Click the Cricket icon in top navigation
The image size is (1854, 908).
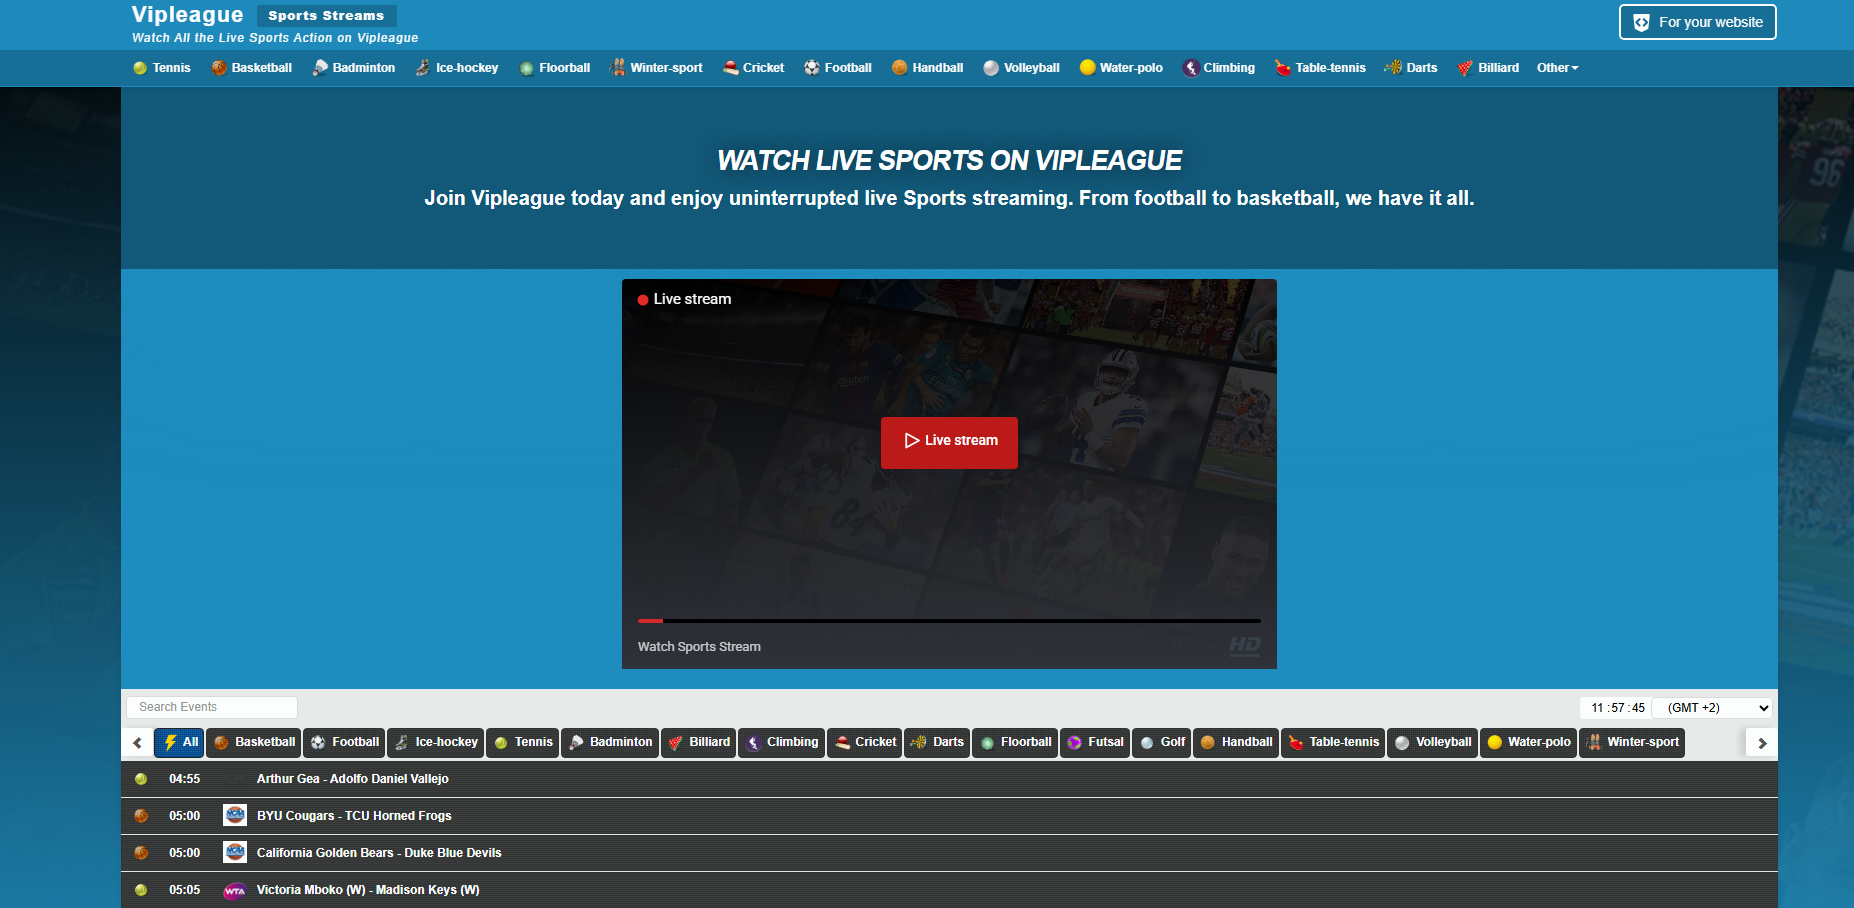[729, 68]
